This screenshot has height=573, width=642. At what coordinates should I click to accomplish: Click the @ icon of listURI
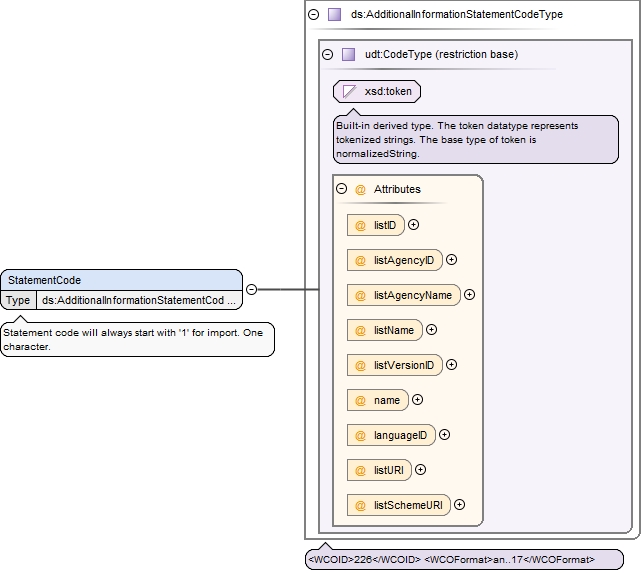click(360, 471)
